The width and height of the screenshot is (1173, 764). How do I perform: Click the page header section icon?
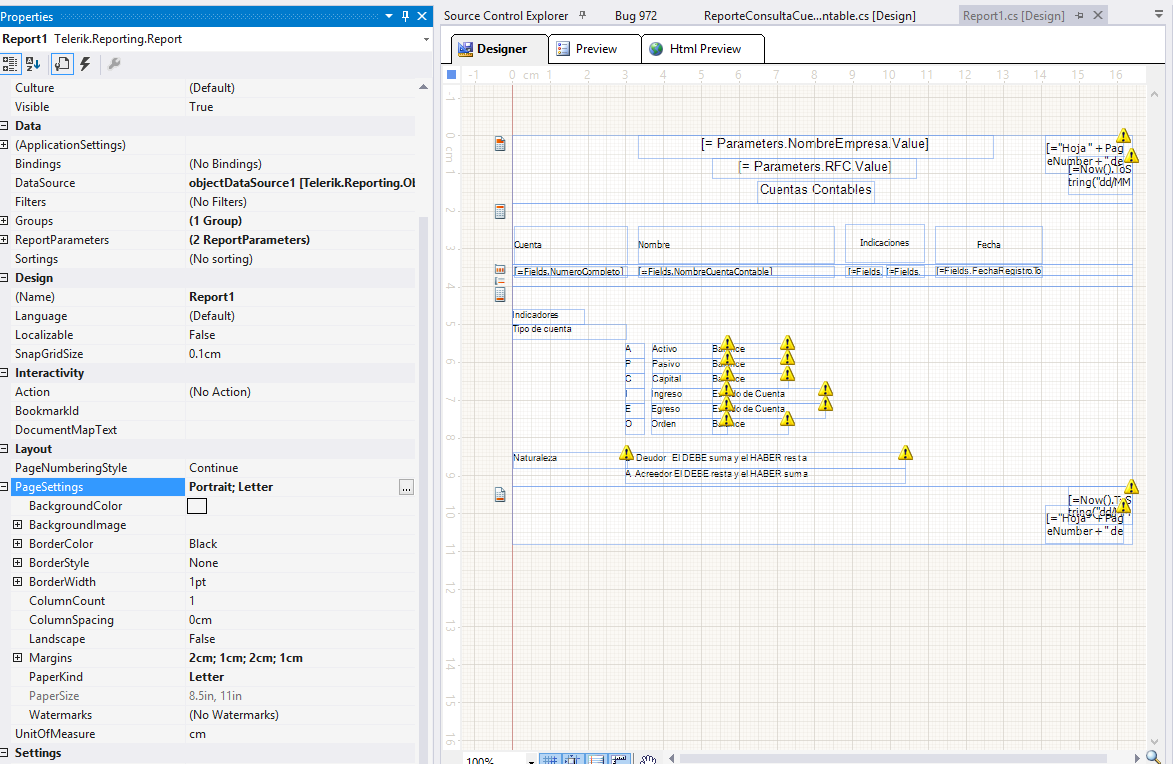click(x=500, y=144)
